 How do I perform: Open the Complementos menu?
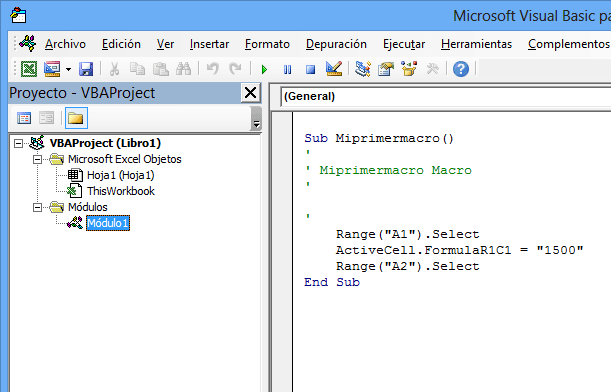pyautogui.click(x=569, y=44)
